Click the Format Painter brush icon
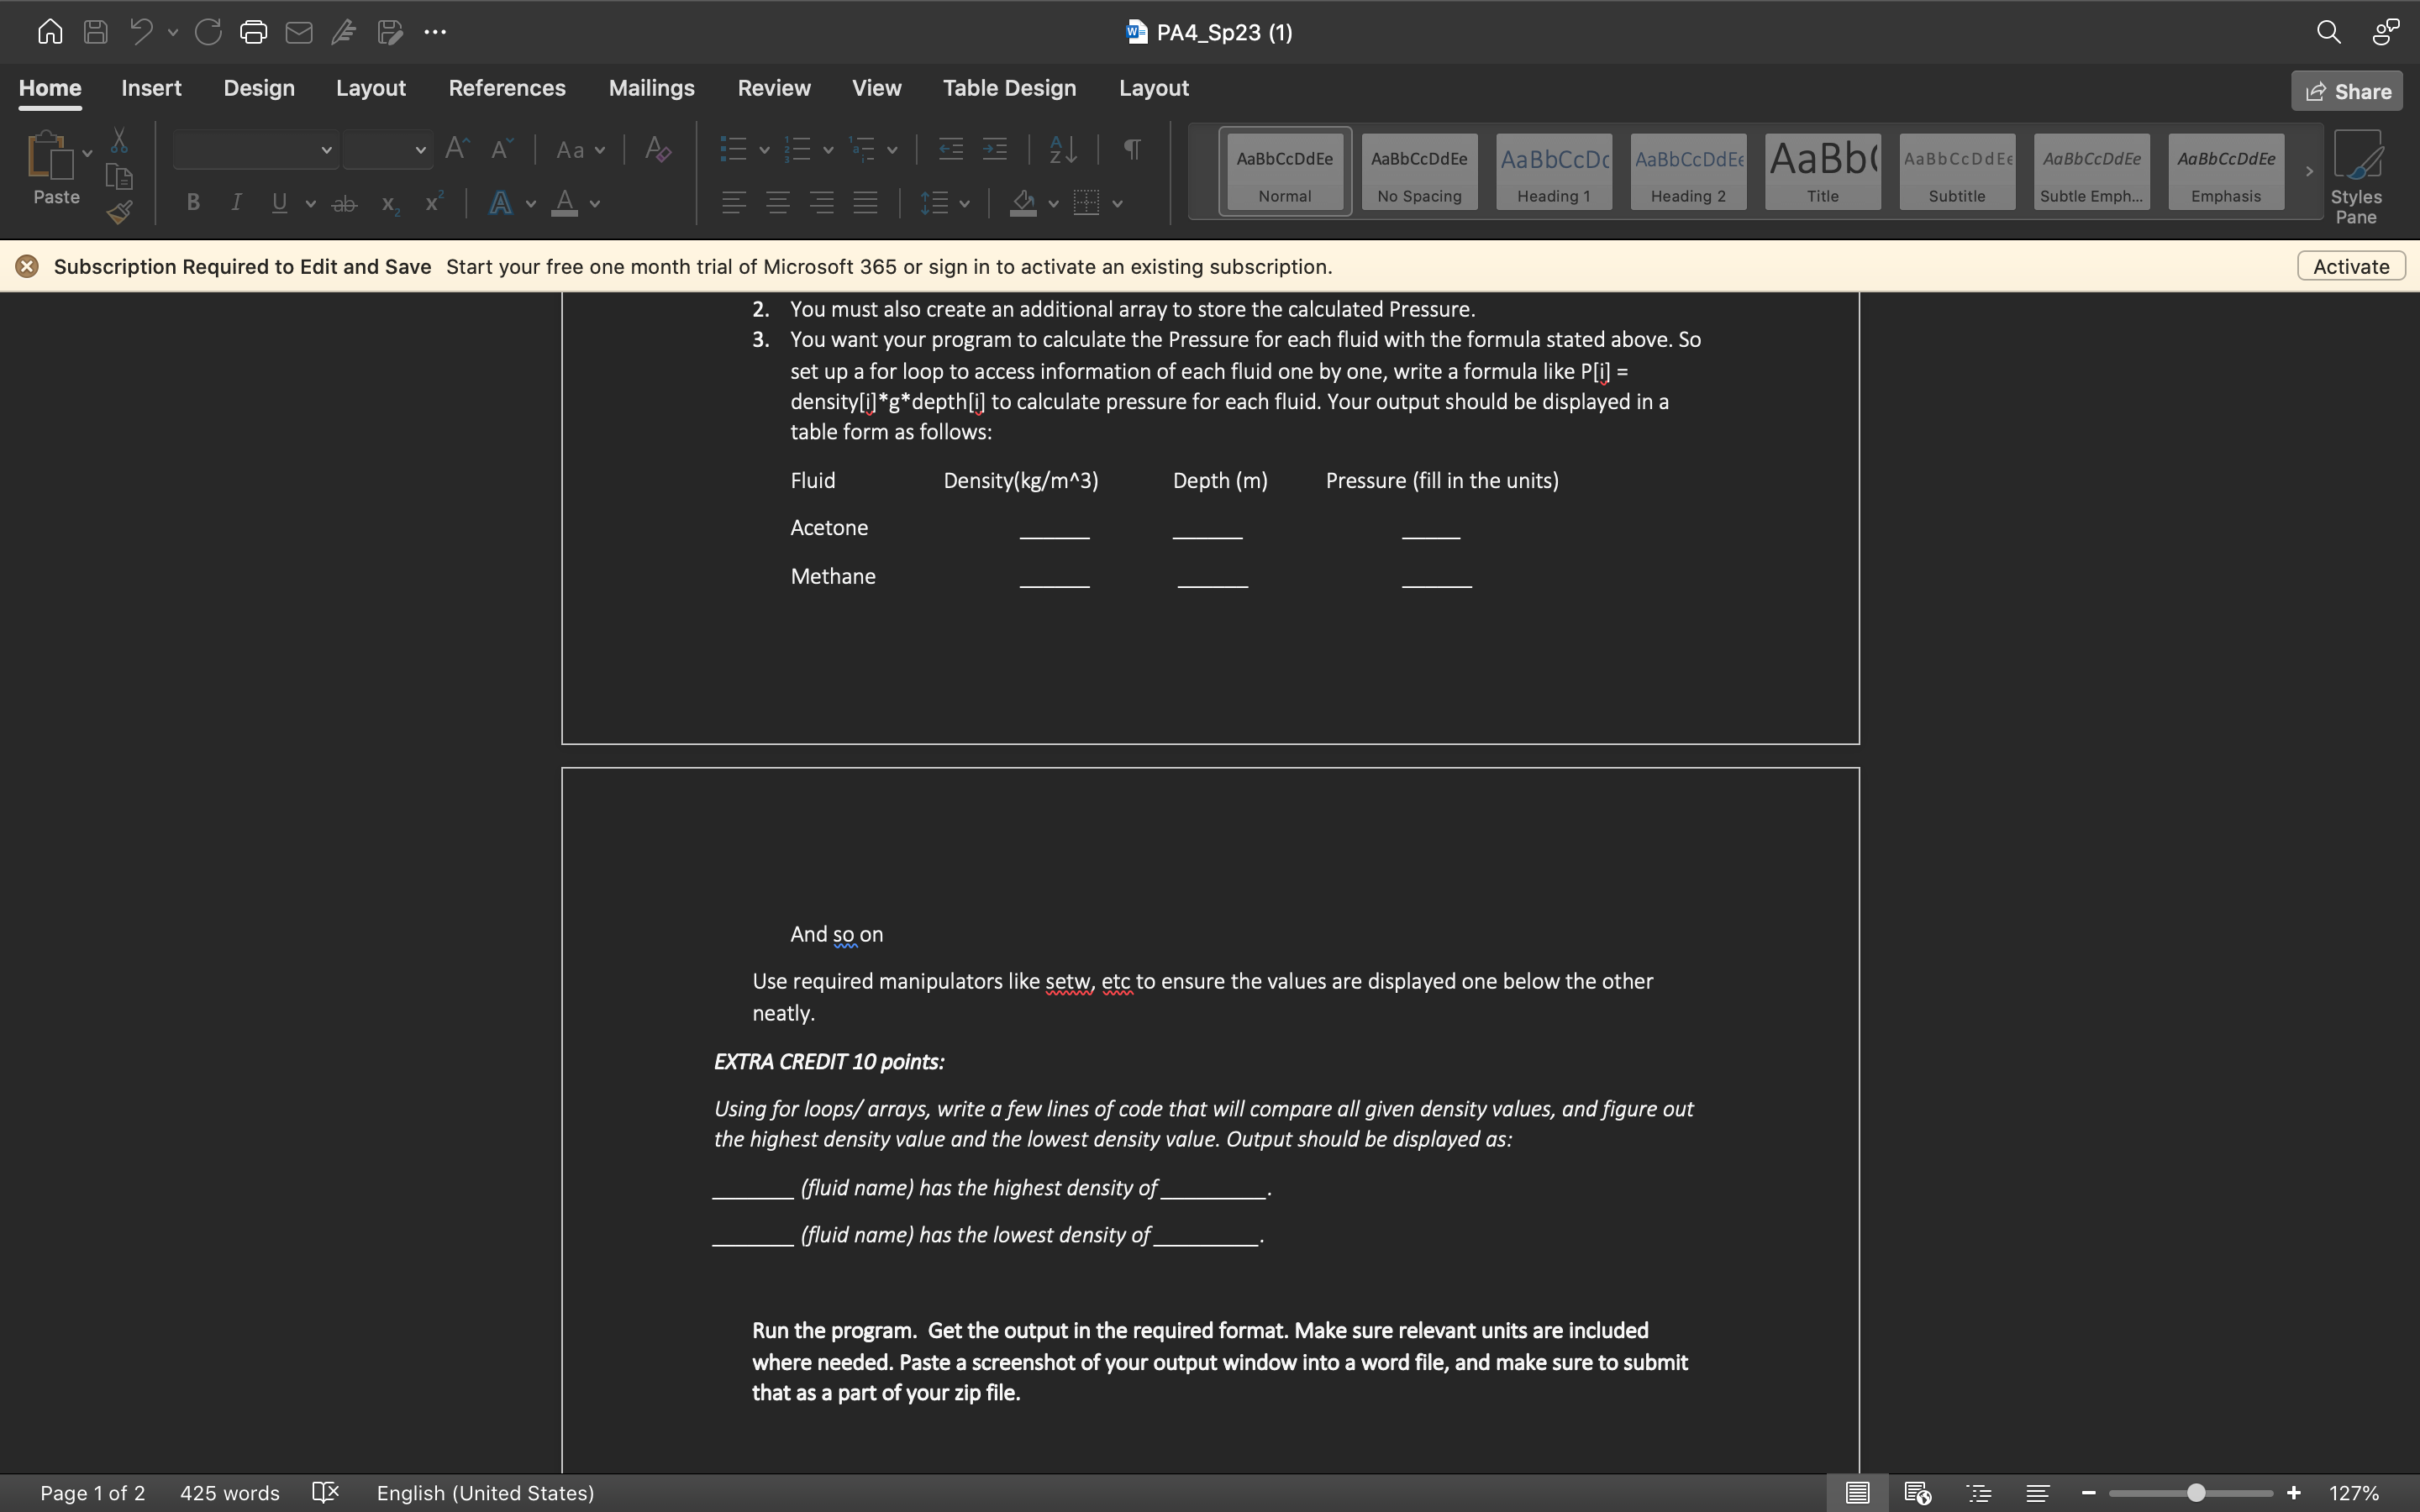Viewport: 2420px width, 1512px height. click(x=119, y=213)
